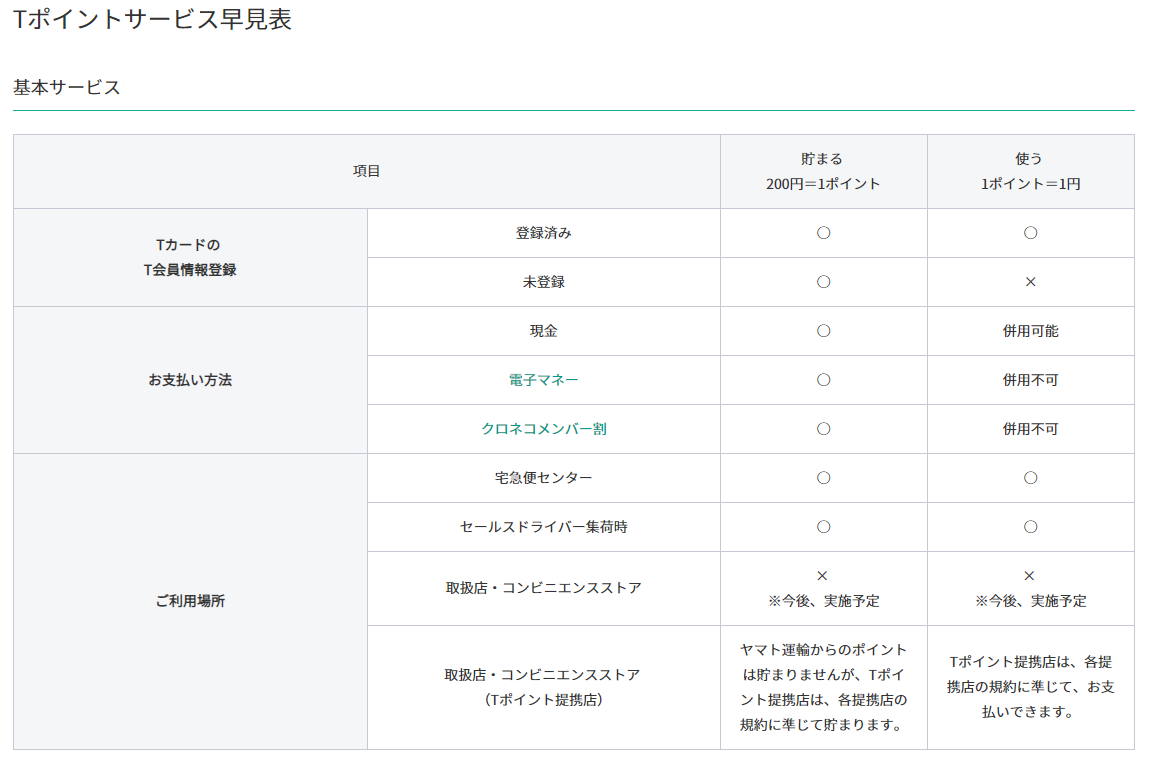Click the Tカードの T会員情報登録 row header
The height and width of the screenshot is (771, 1155).
pyautogui.click(x=190, y=257)
